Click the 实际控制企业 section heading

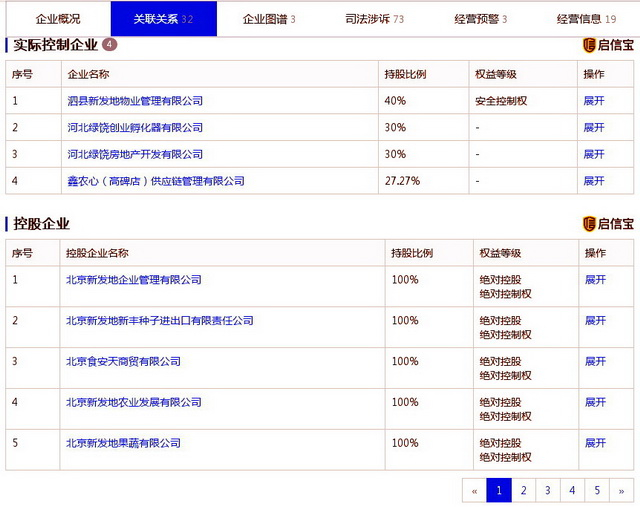56,45
